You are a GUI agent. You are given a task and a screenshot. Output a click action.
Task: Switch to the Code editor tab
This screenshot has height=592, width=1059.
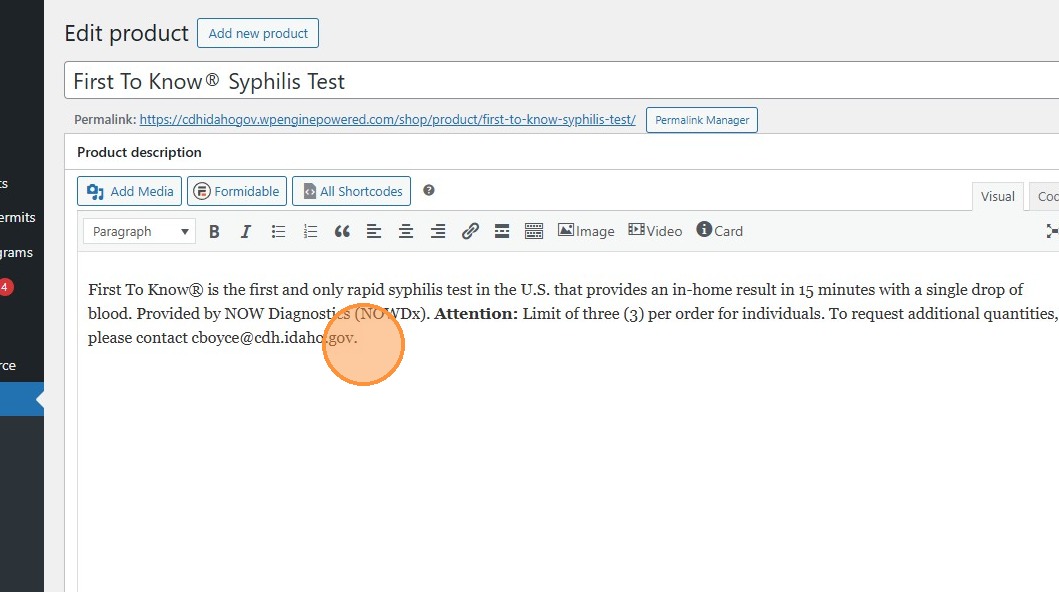1043,196
